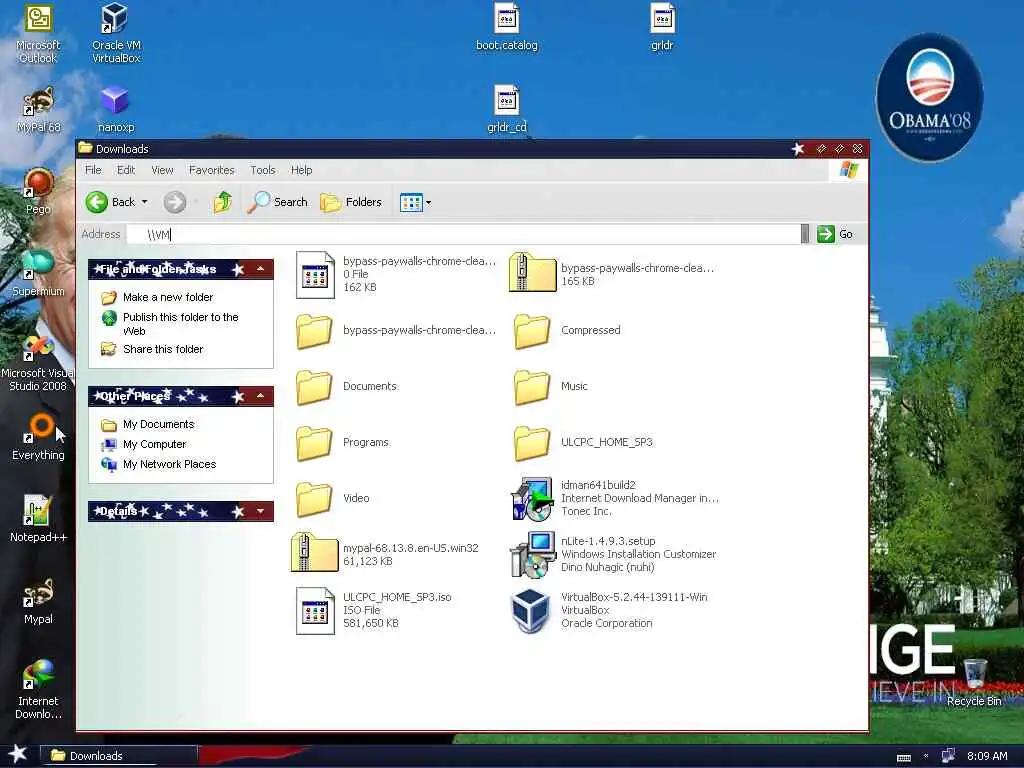
Task: Click the 8:09 AM system clock
Action: pos(987,756)
